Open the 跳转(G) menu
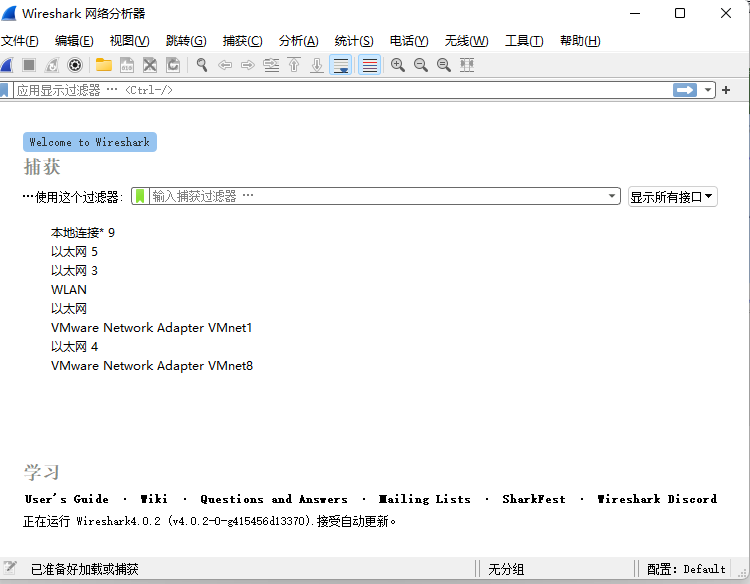750x584 pixels. tap(186, 41)
